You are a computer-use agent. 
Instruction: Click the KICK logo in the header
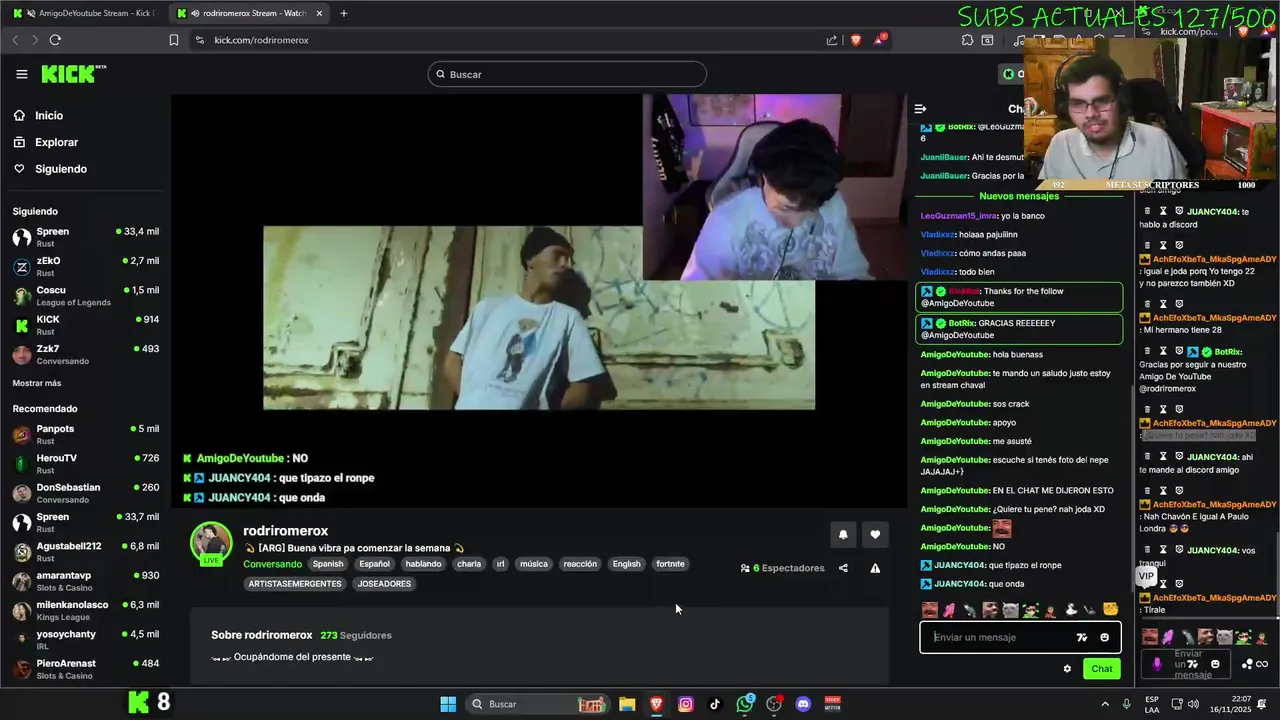tap(73, 74)
